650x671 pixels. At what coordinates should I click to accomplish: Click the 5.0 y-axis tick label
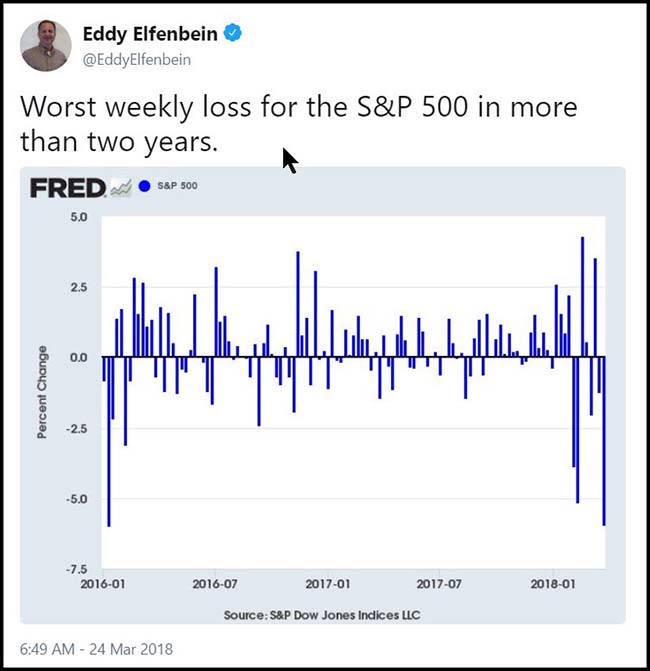click(78, 217)
